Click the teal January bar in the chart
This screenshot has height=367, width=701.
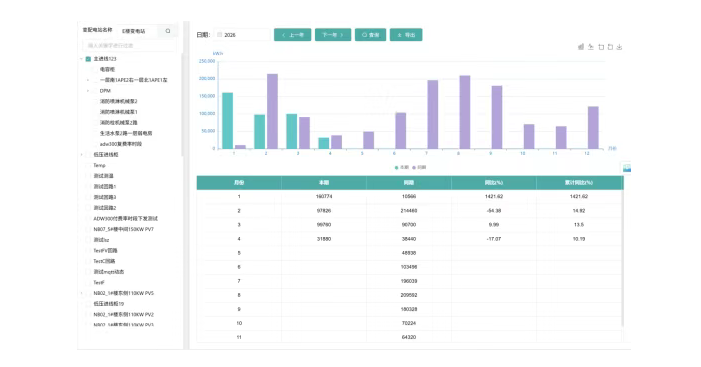point(228,121)
